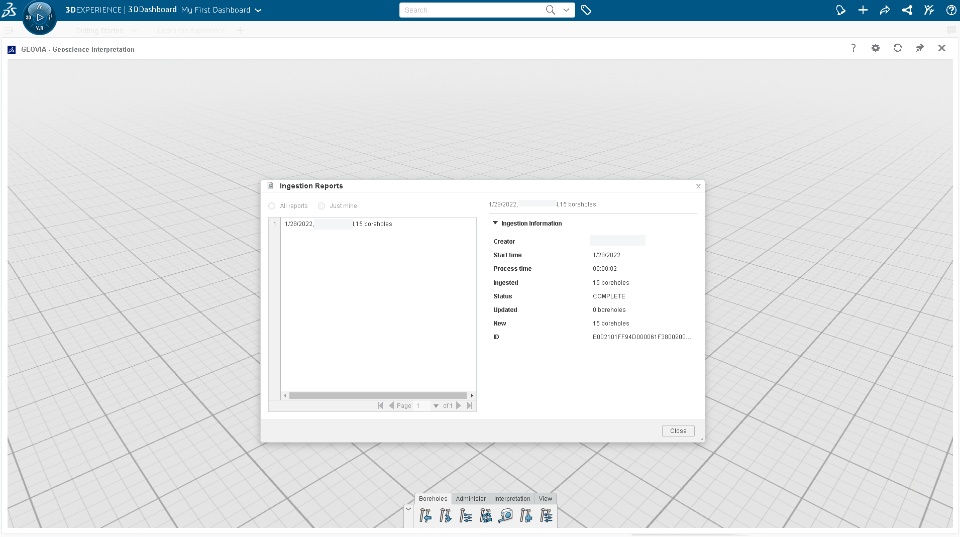This screenshot has width=960, height=537.
Task: Open the chat panel icon at right
Action: tap(951, 29)
